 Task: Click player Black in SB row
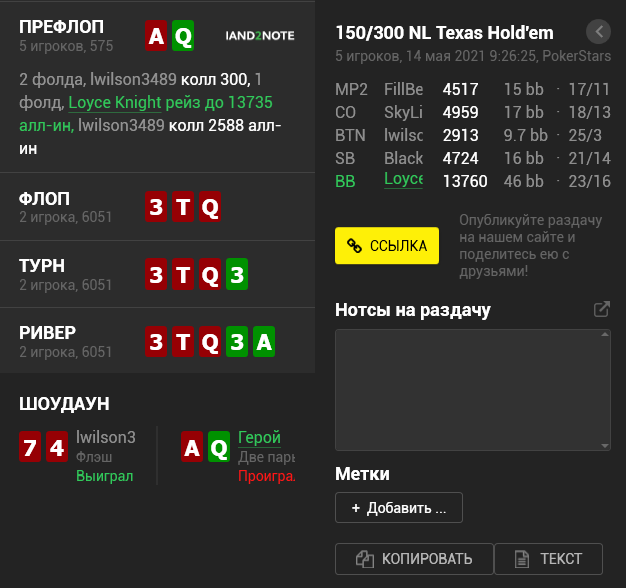pyautogui.click(x=403, y=158)
